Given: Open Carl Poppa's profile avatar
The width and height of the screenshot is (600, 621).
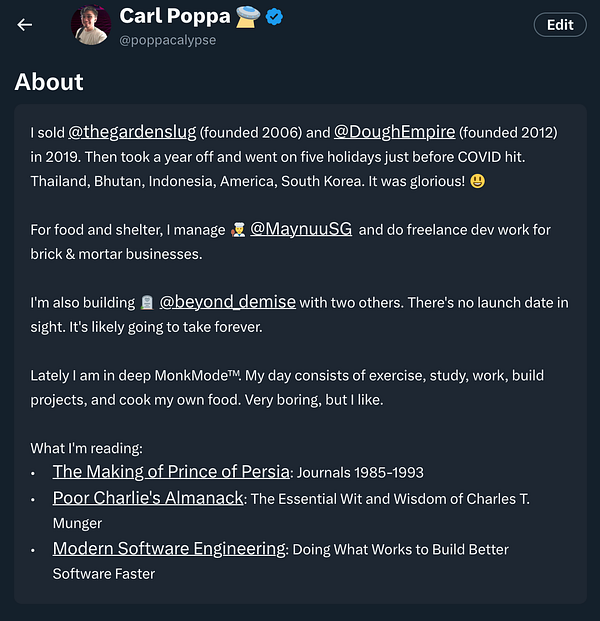Looking at the screenshot, I should (x=91, y=25).
